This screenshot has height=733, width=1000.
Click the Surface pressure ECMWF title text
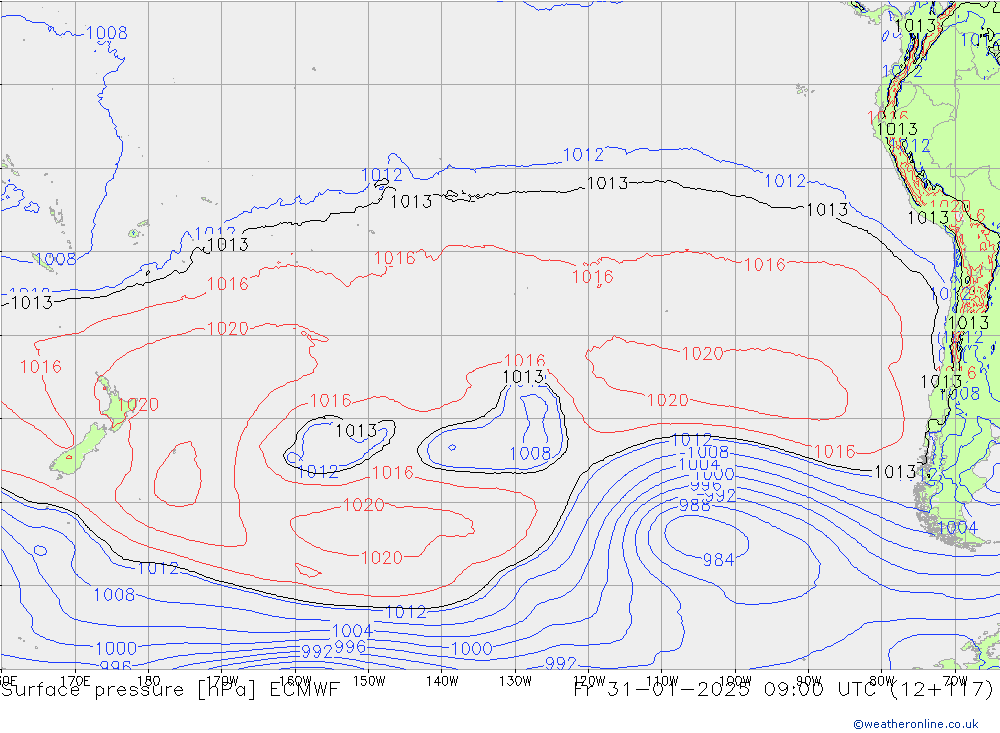tap(170, 690)
